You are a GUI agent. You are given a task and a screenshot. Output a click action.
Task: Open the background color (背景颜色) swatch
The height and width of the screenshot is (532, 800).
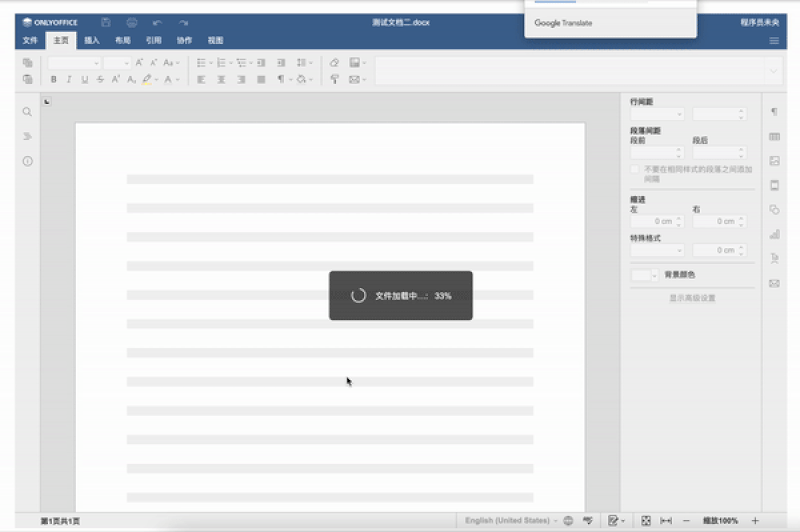pos(644,275)
